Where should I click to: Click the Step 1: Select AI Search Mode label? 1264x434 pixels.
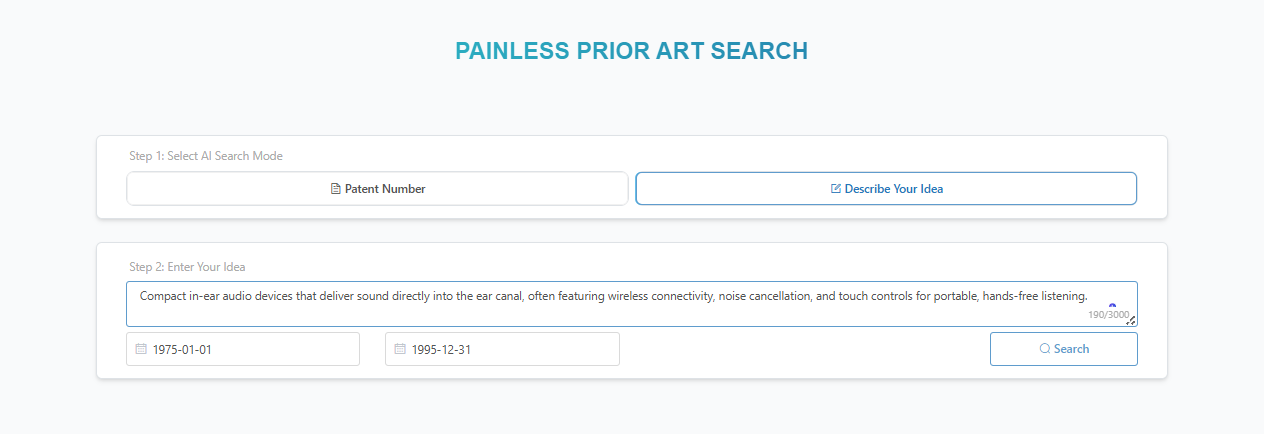pos(206,156)
